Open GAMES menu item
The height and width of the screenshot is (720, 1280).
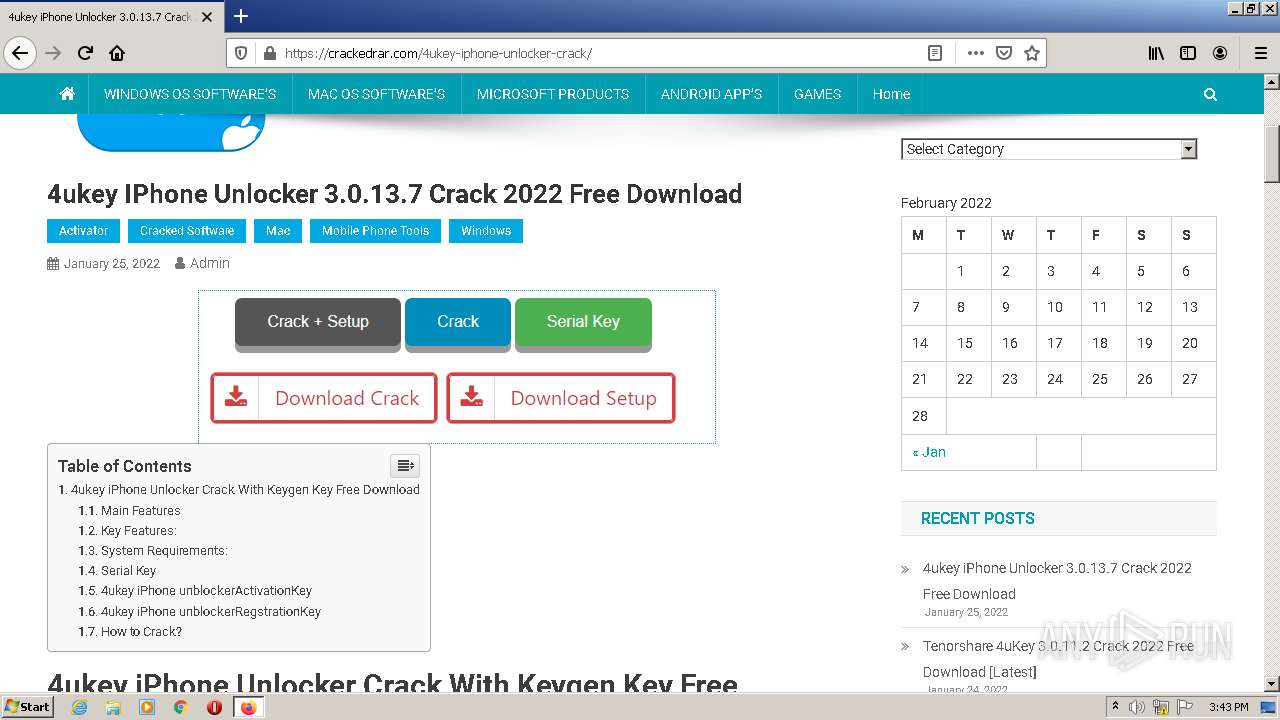pos(817,94)
